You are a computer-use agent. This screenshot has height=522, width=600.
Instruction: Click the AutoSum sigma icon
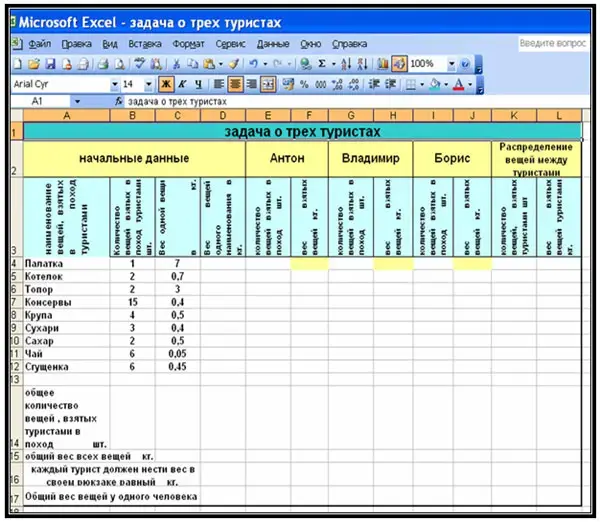pyautogui.click(x=321, y=64)
